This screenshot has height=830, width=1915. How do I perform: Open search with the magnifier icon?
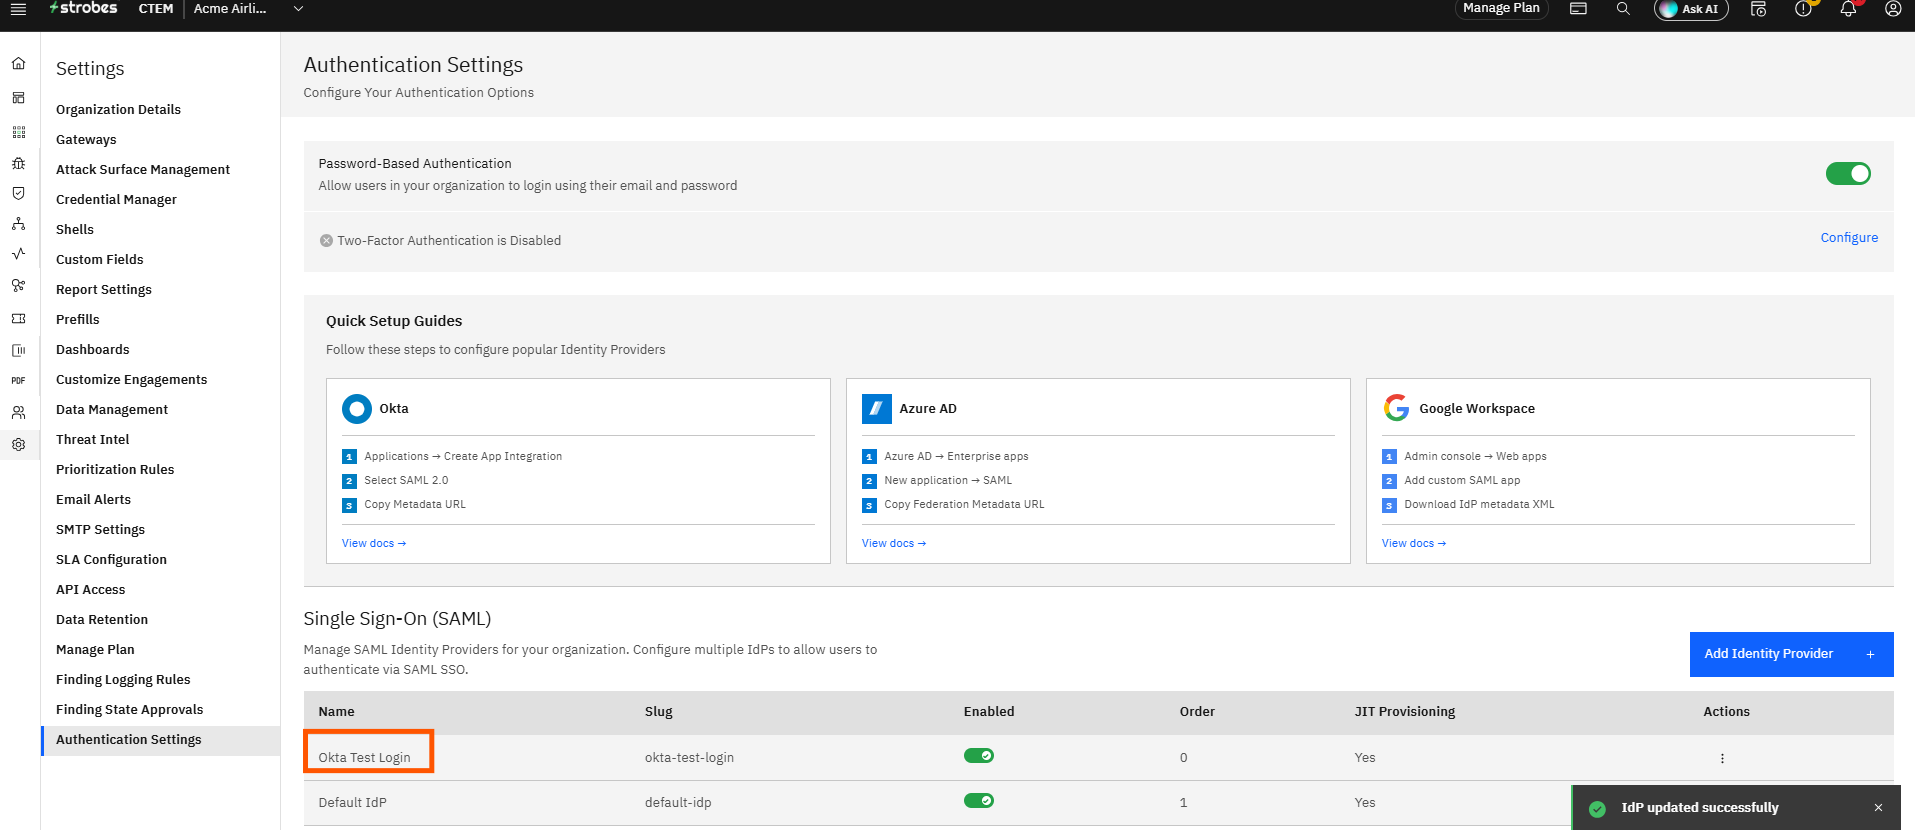[x=1623, y=9]
